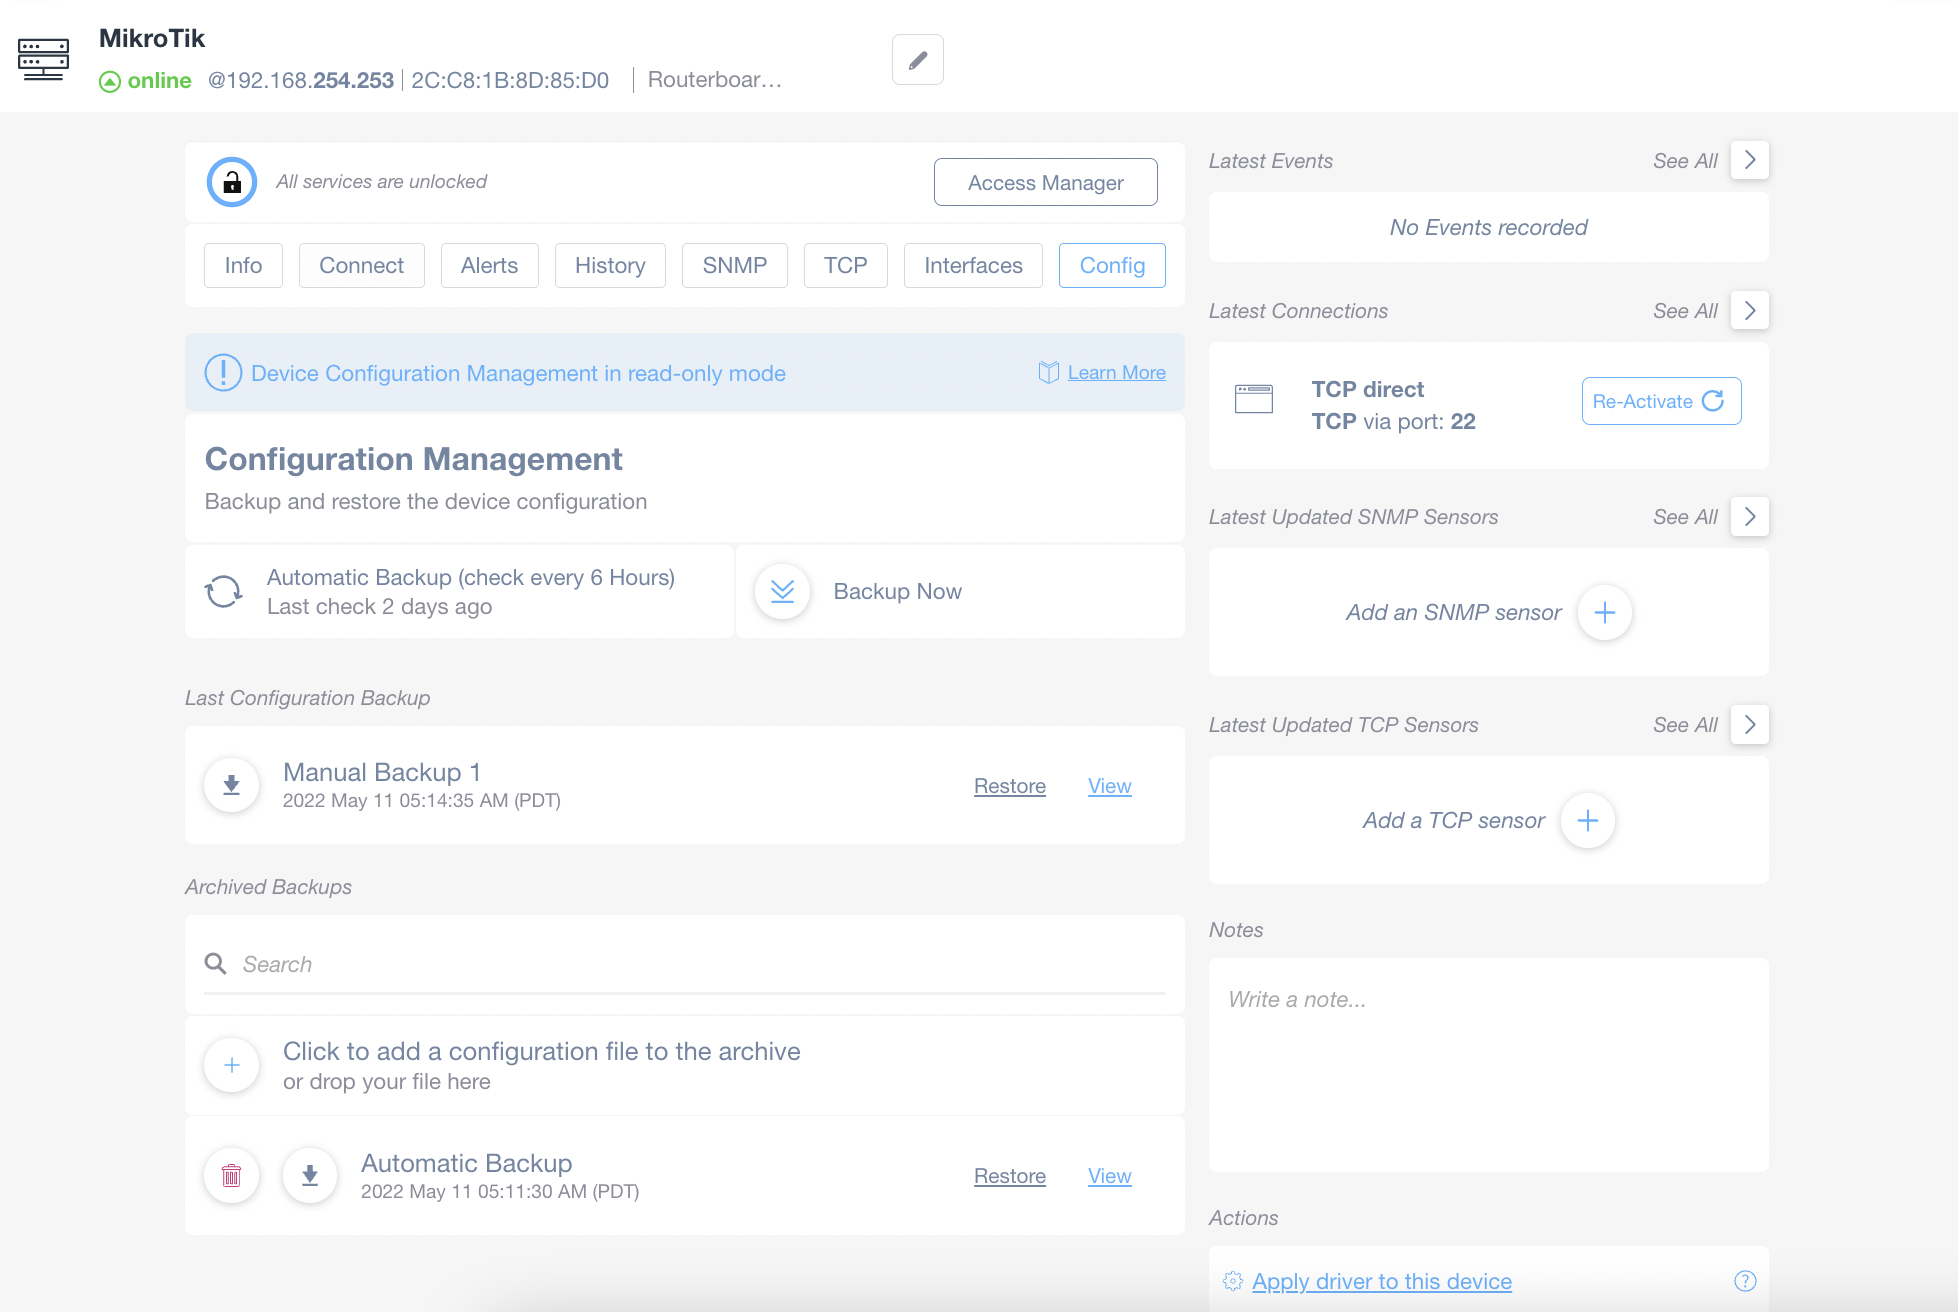This screenshot has width=1958, height=1312.
Task: Click the read-only mode info exclamation icon
Action: coord(223,373)
